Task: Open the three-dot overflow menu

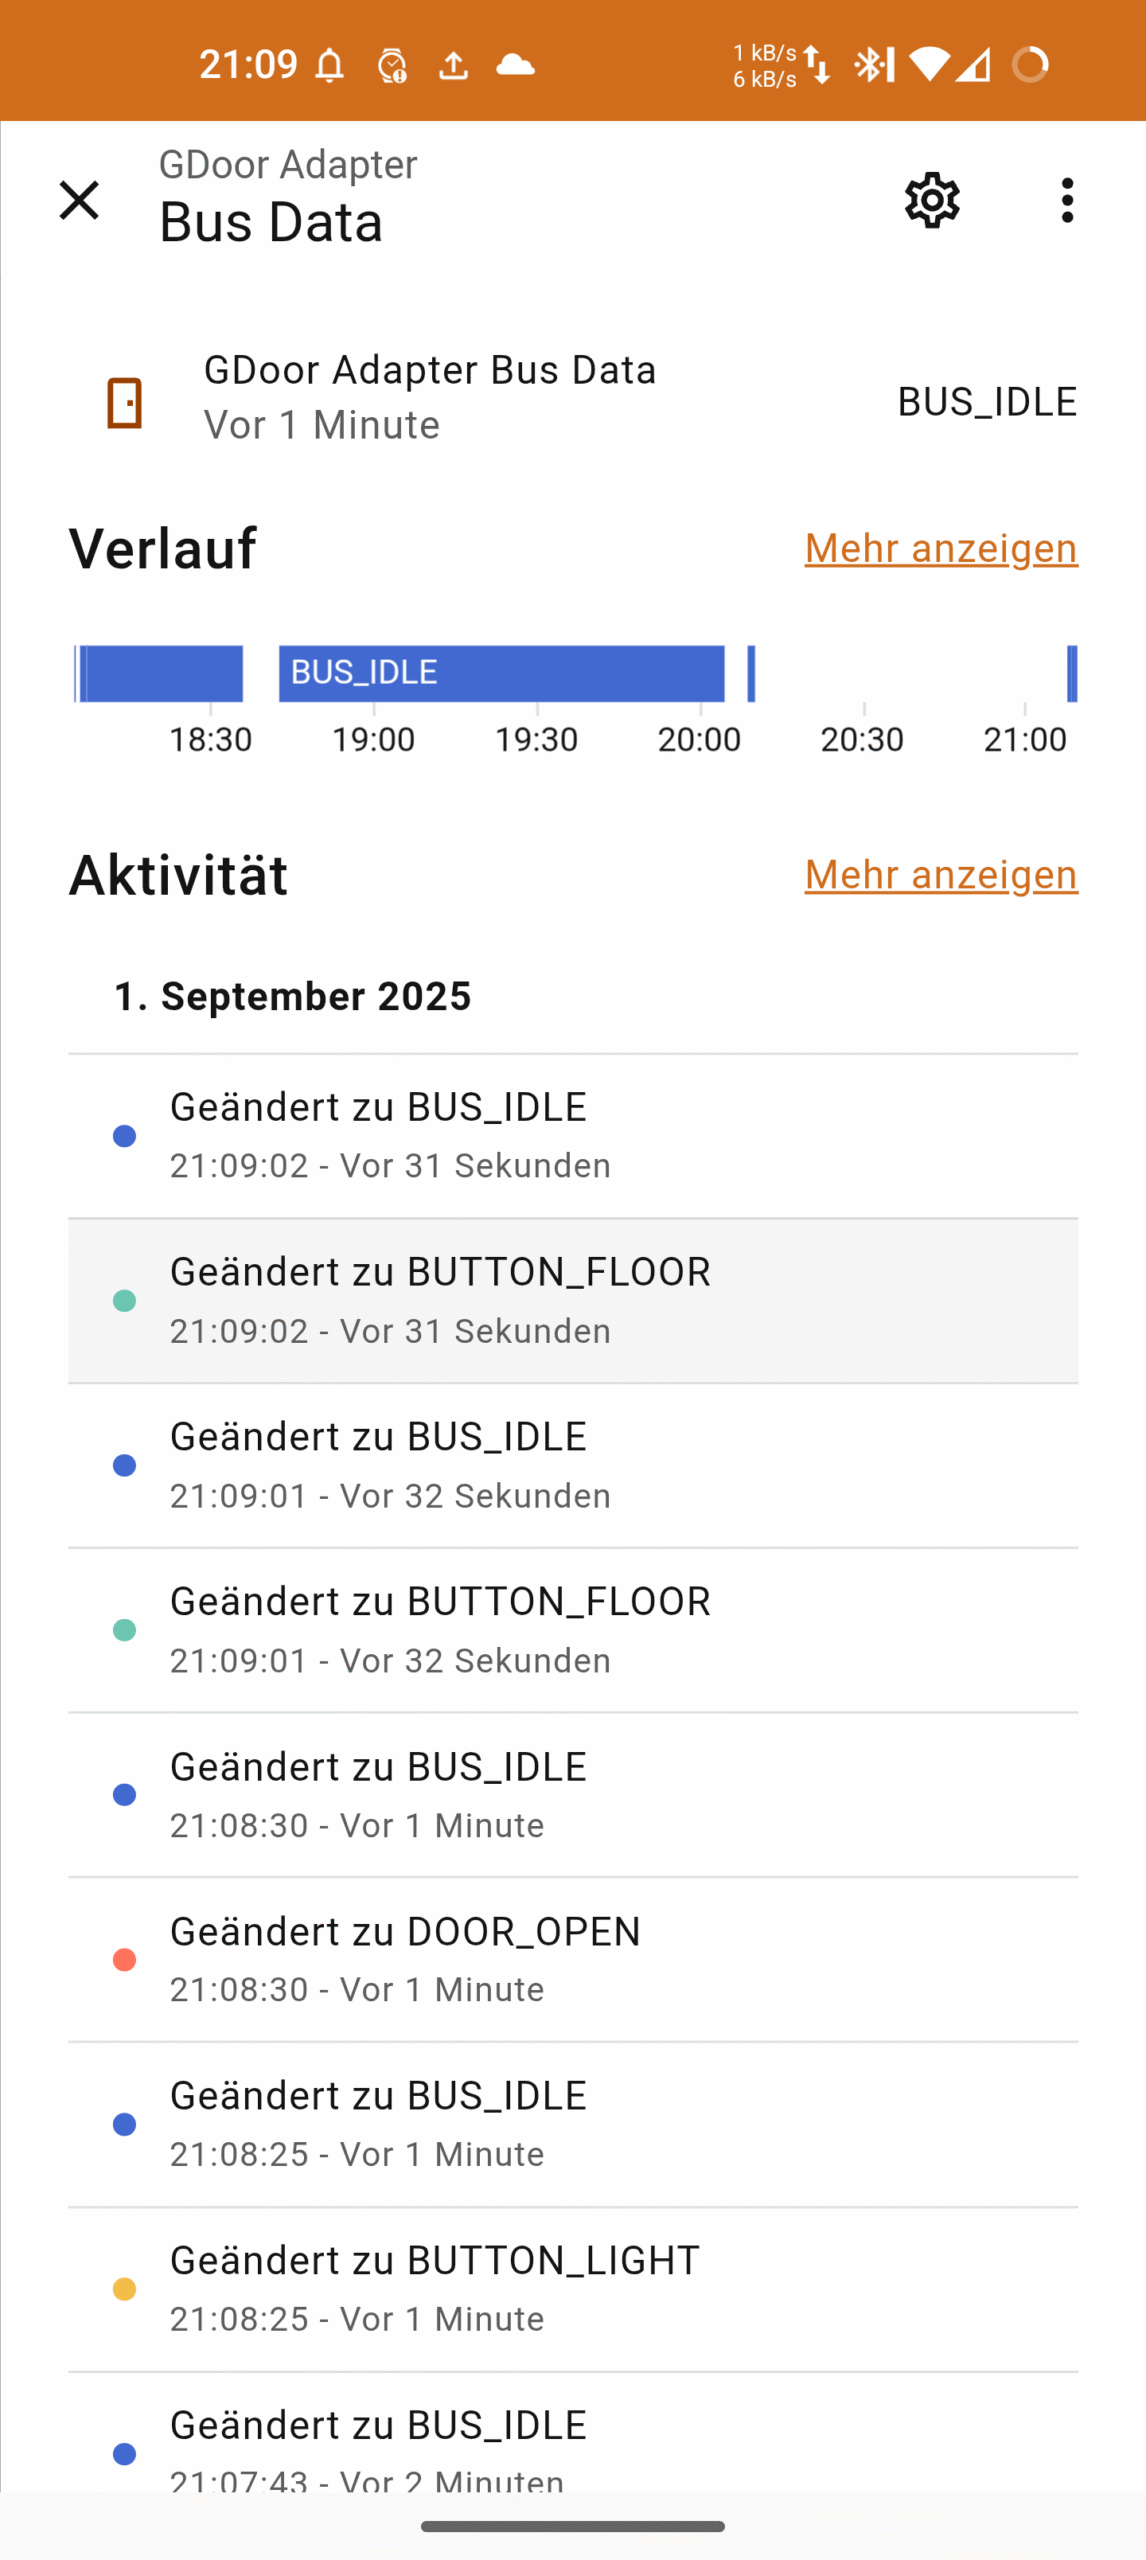Action: click(x=1067, y=200)
